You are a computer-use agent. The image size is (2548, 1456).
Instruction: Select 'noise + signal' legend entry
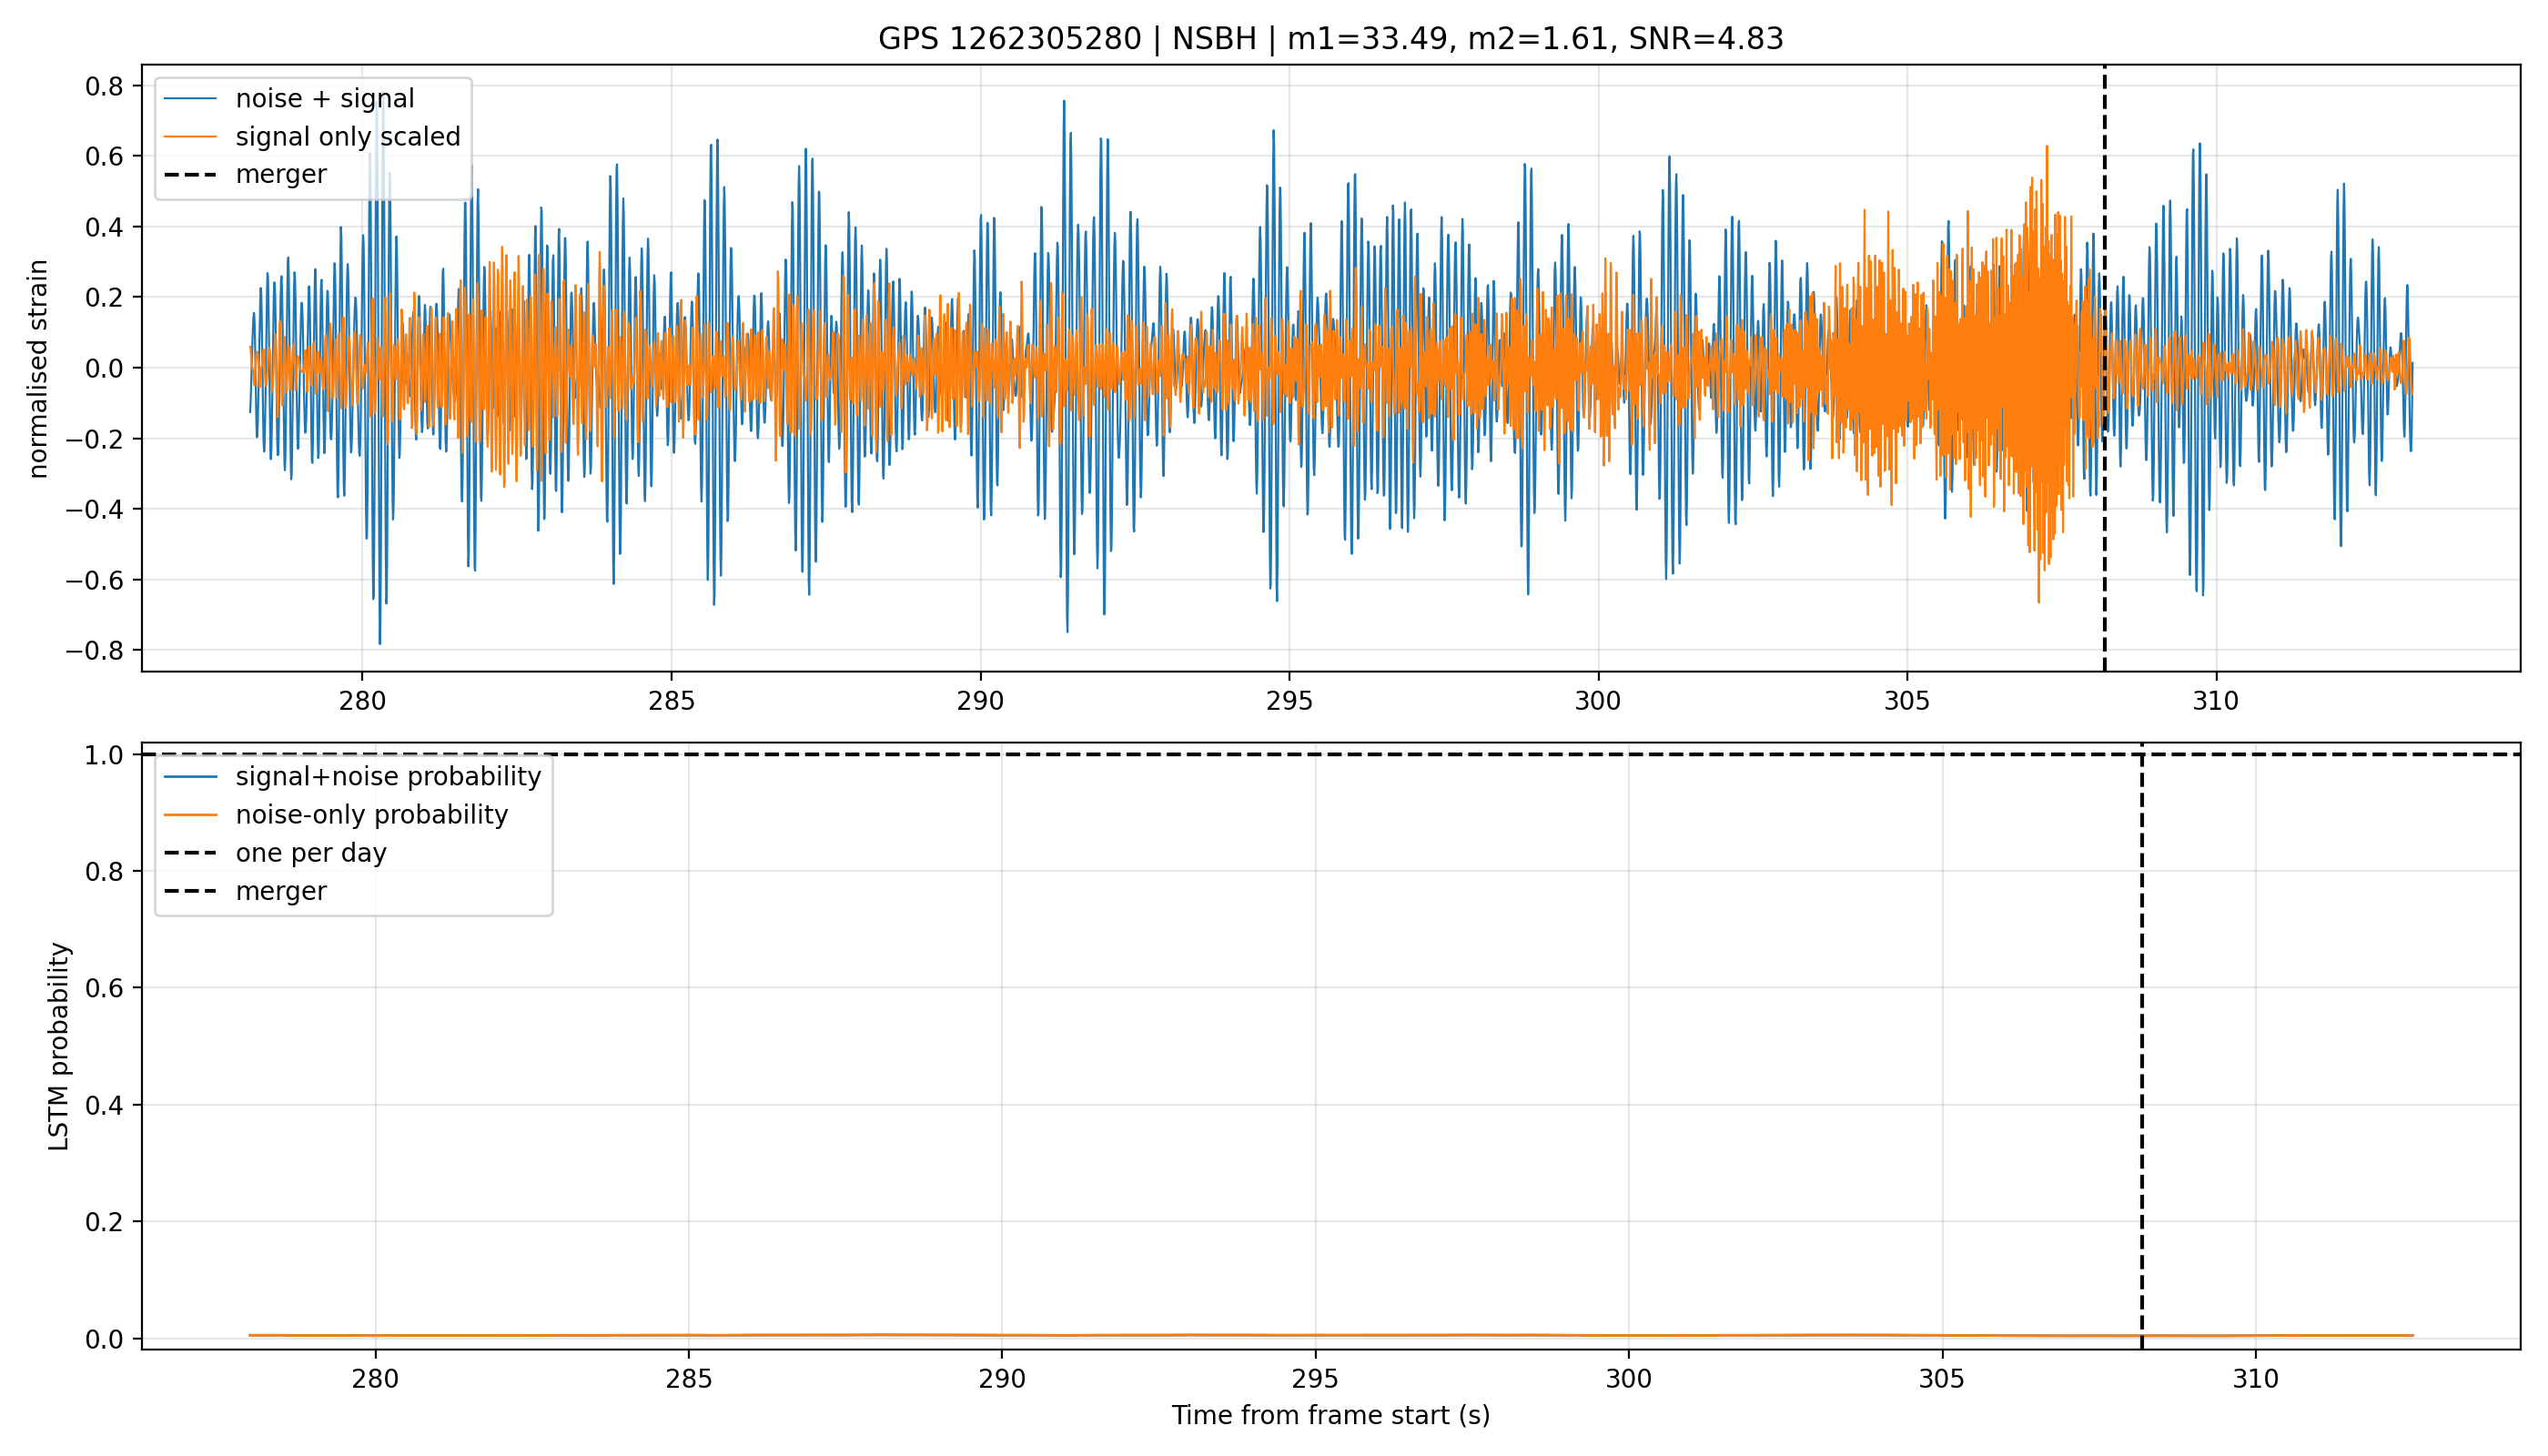[x=325, y=98]
